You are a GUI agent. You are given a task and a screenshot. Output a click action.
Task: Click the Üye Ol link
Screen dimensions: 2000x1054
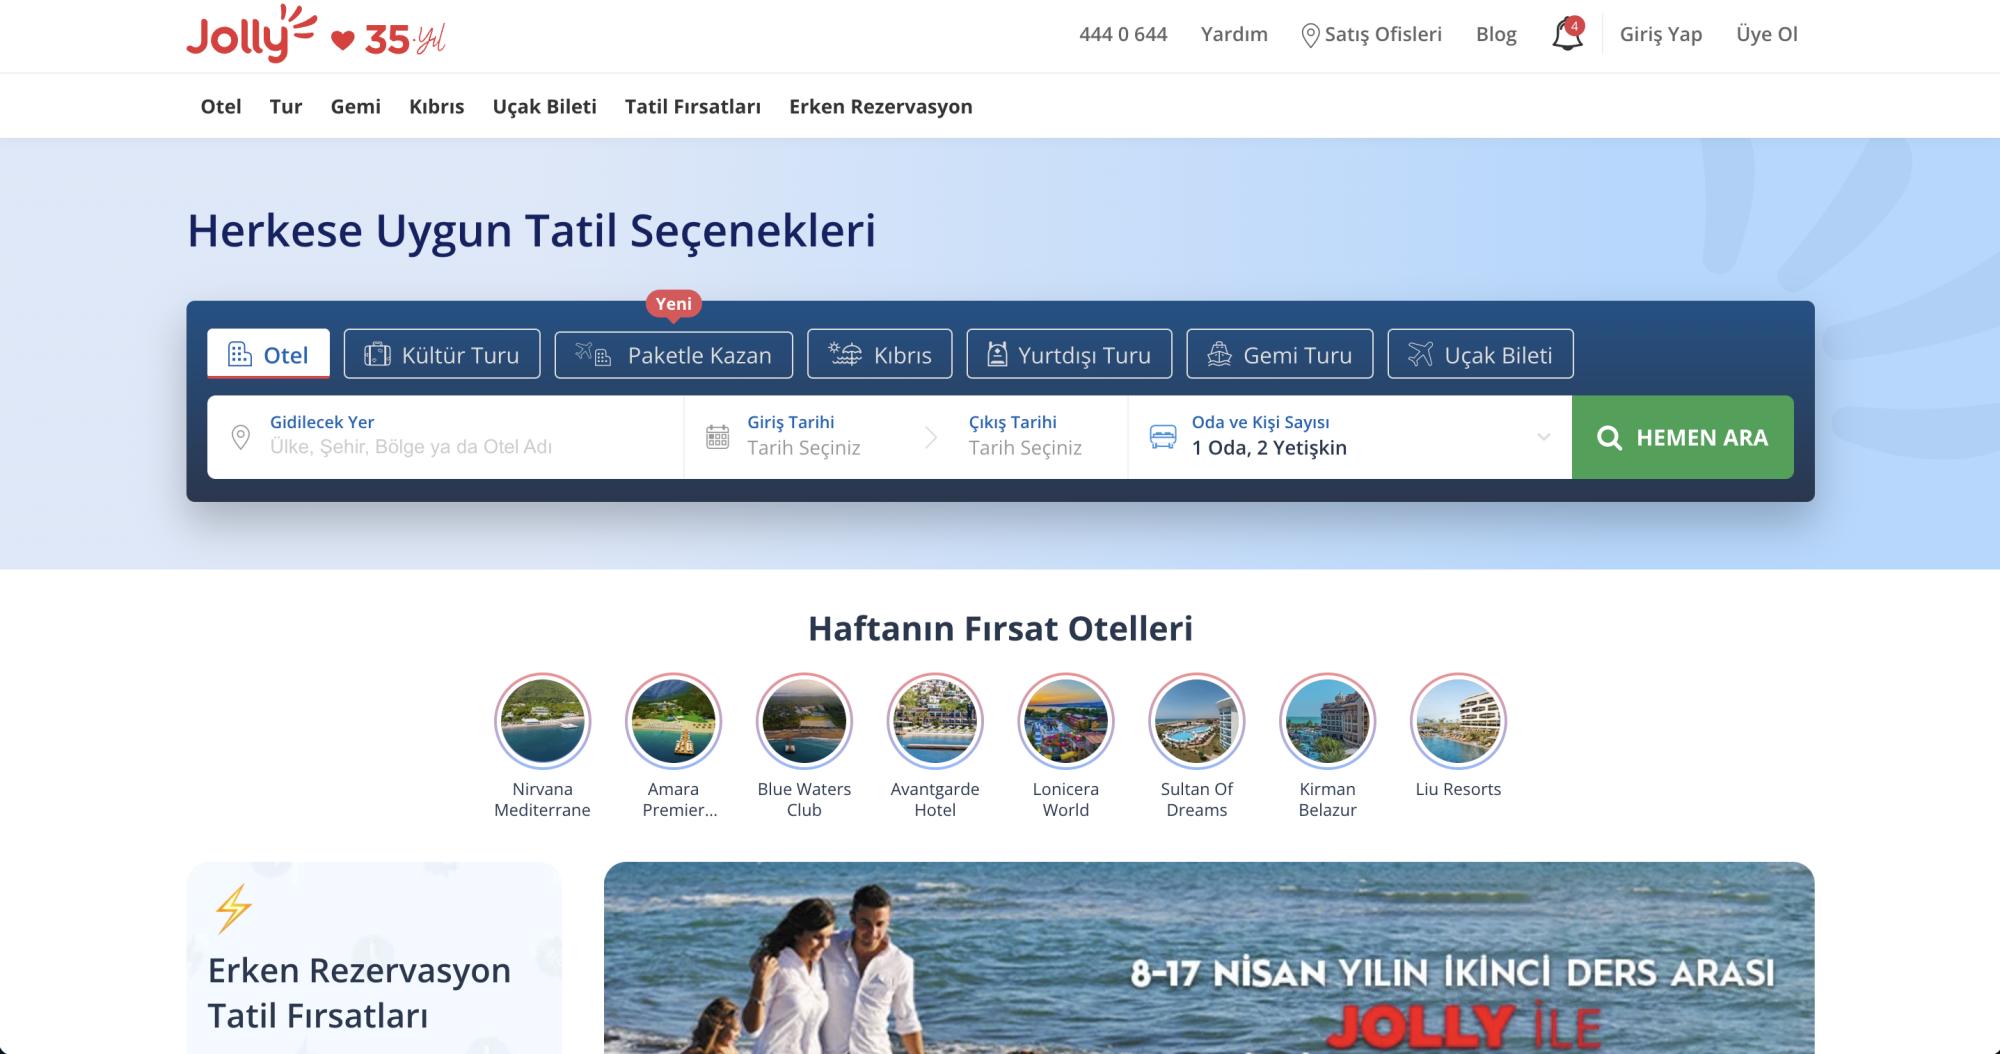click(x=1767, y=34)
